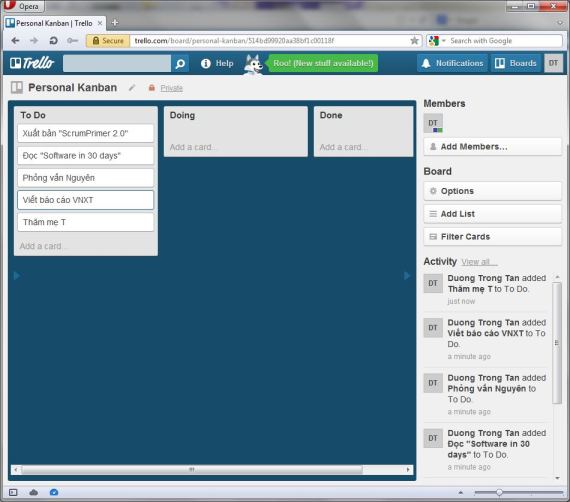Click the pencil icon to rename board
This screenshot has width=570, height=502.
(132, 88)
